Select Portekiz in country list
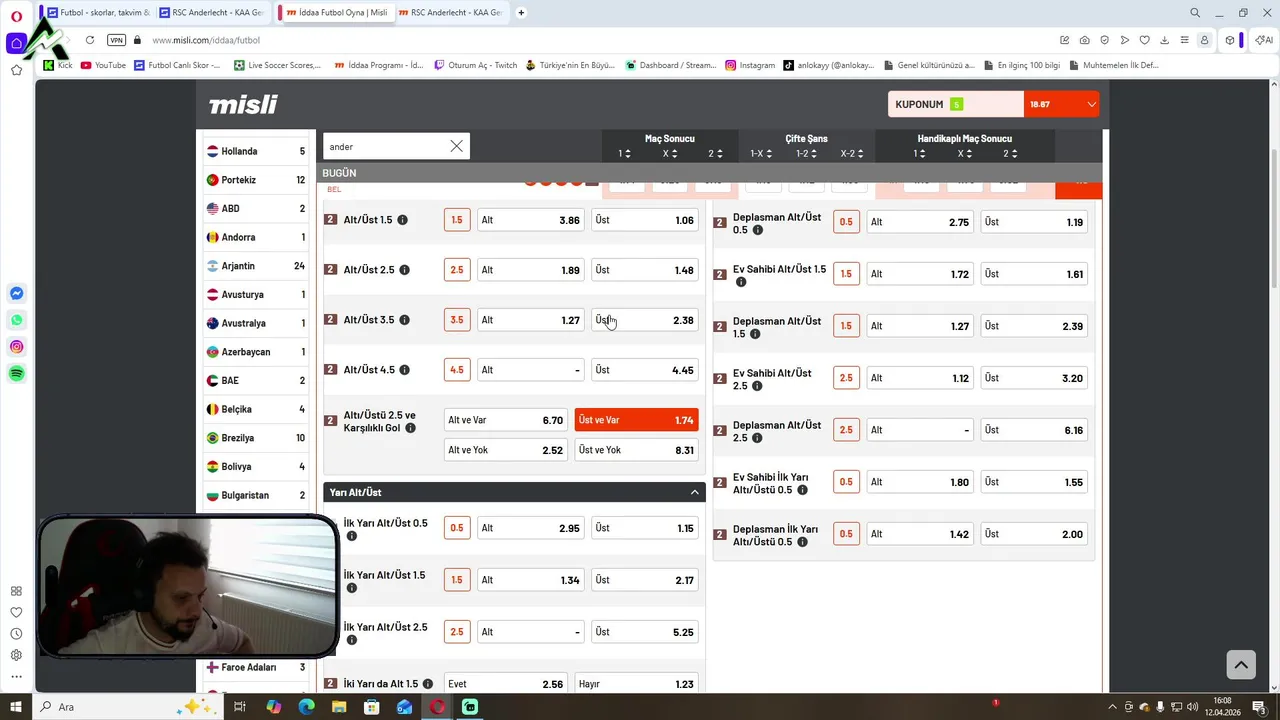Screen dimensions: 1280x720 (x=256, y=180)
